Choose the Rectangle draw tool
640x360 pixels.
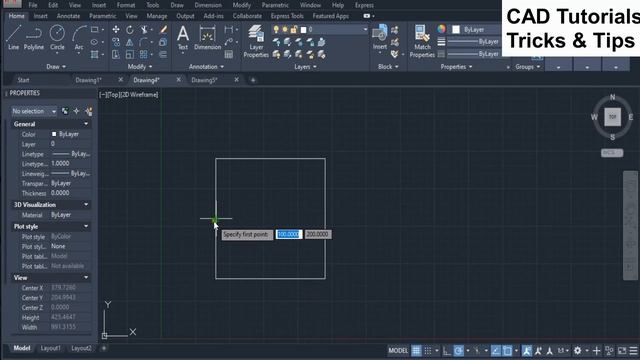click(x=94, y=29)
